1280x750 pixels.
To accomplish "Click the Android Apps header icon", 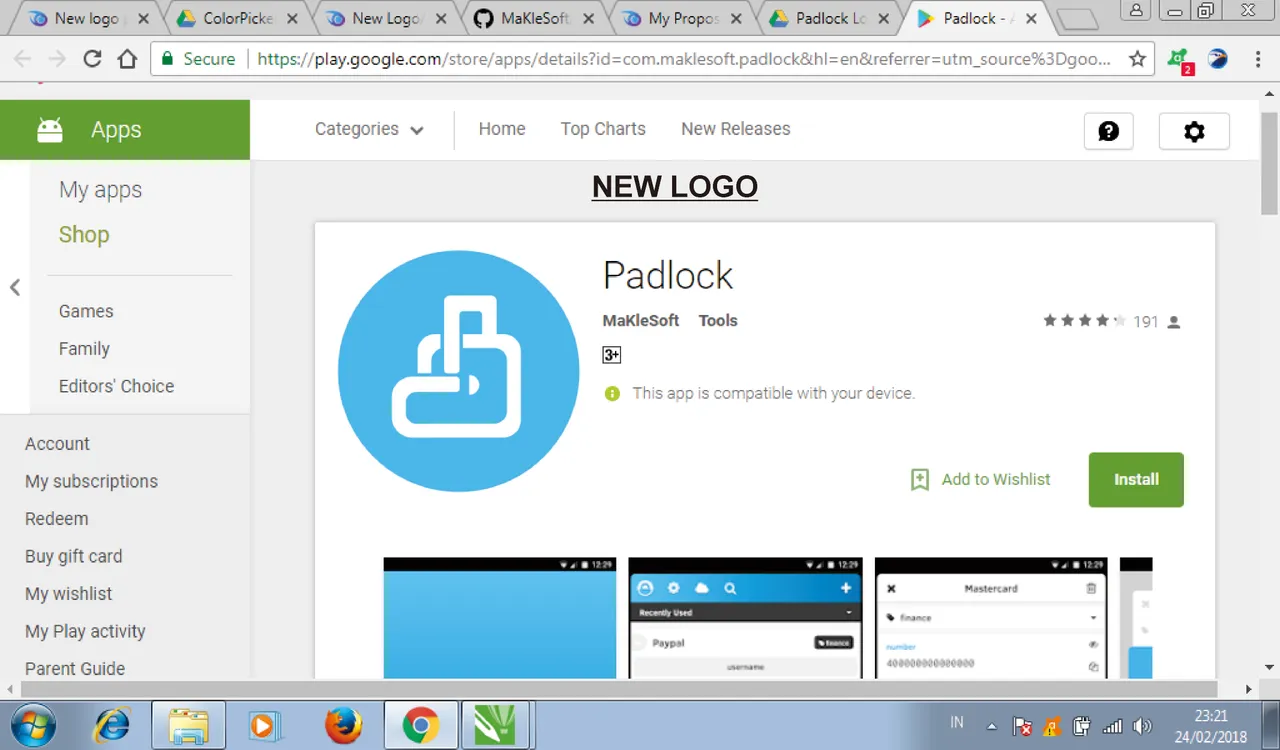I will 50,129.
